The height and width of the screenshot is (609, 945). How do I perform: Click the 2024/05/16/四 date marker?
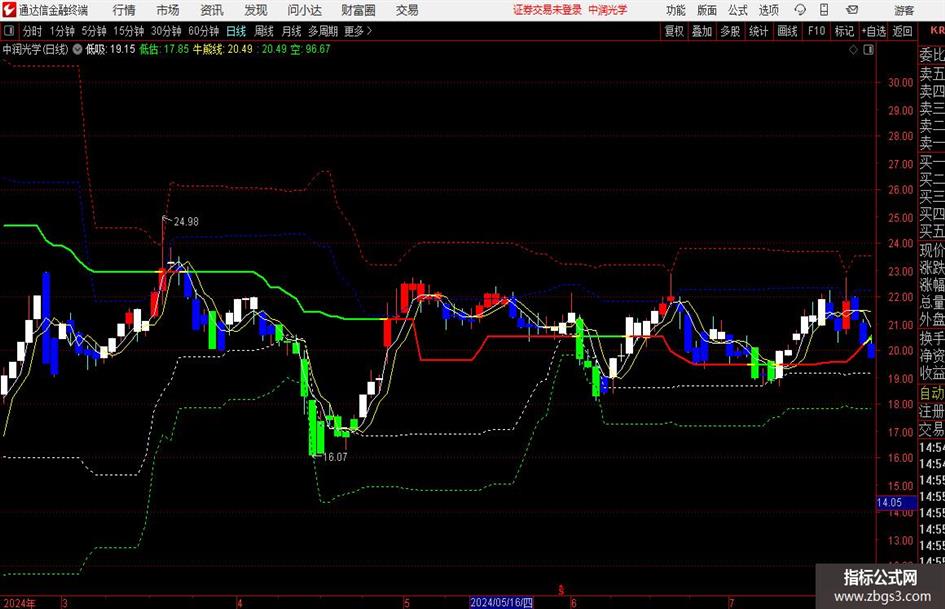[501, 602]
